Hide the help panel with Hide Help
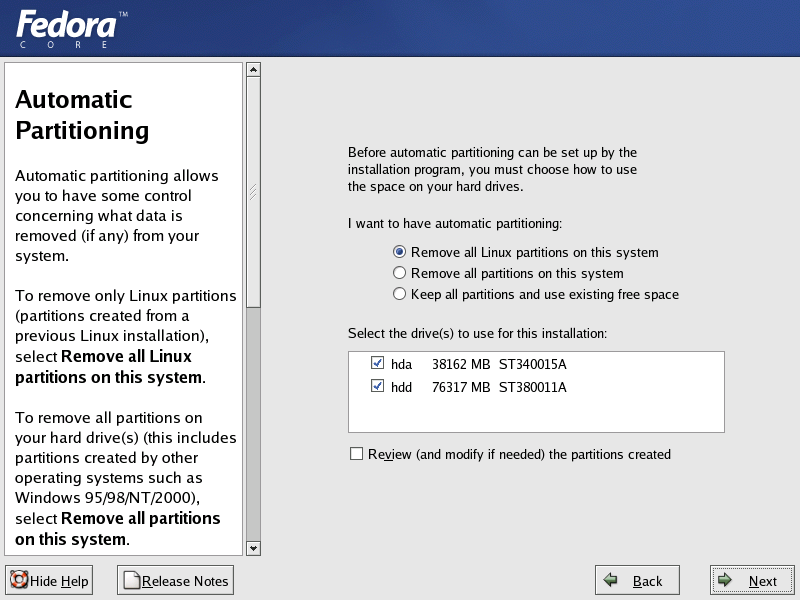The height and width of the screenshot is (600, 800). tap(49, 580)
